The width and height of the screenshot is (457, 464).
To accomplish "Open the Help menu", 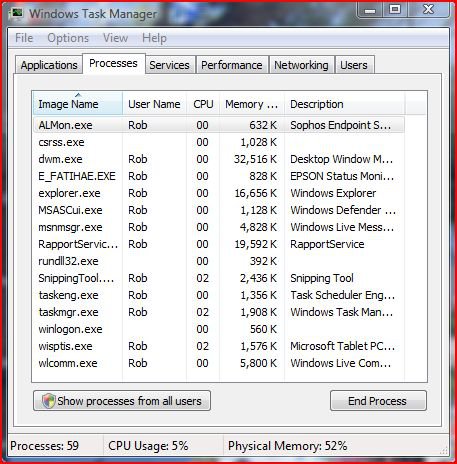I will 154,38.
